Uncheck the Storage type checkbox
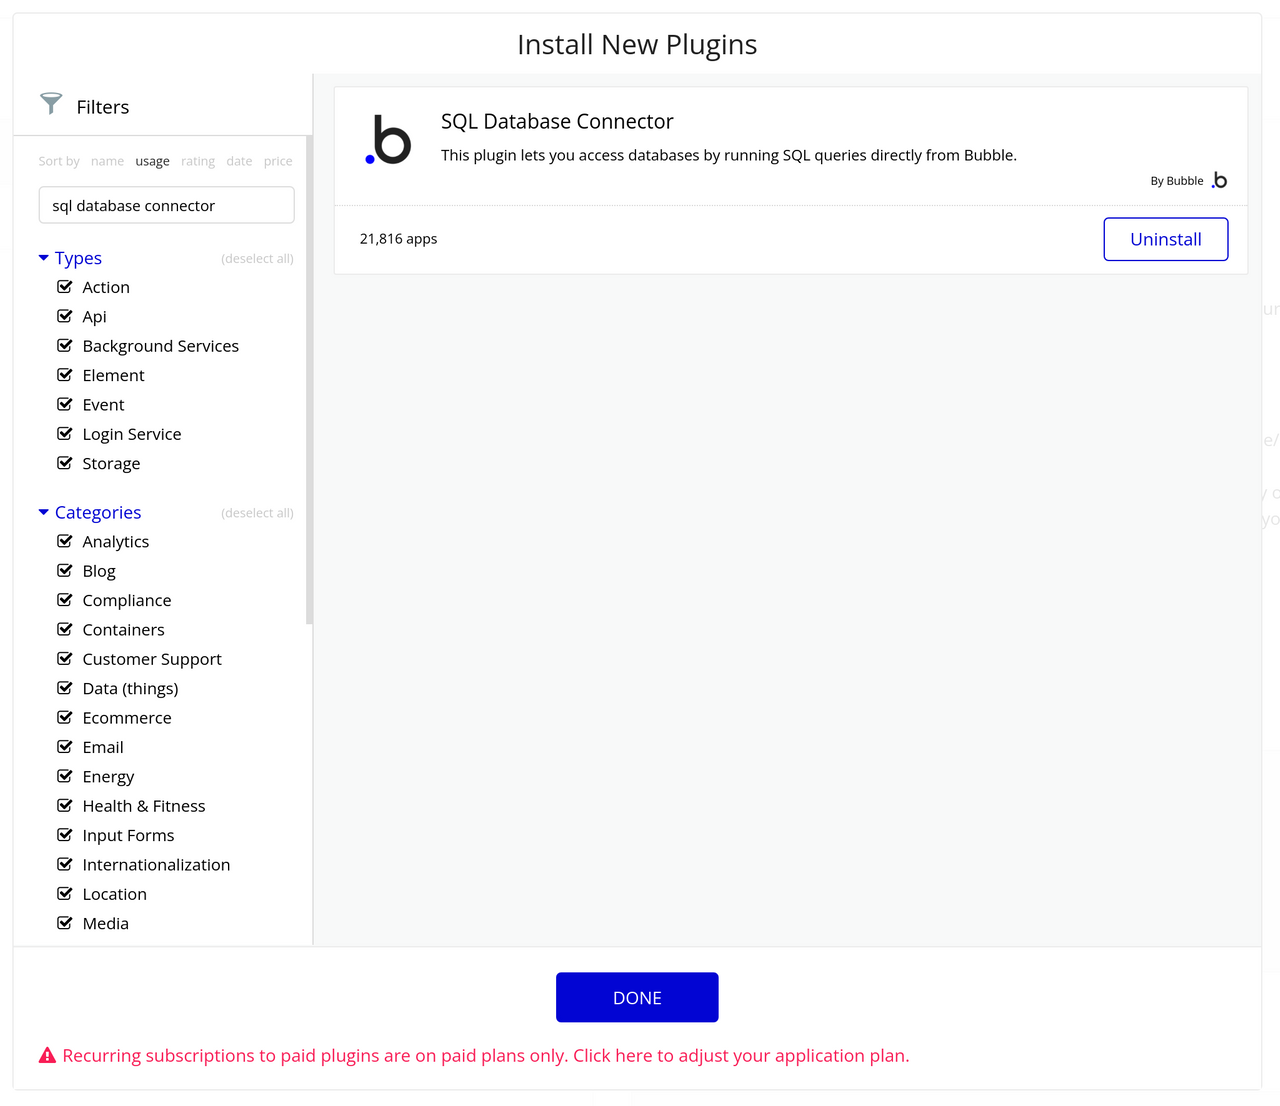The image size is (1280, 1106). click(x=65, y=463)
